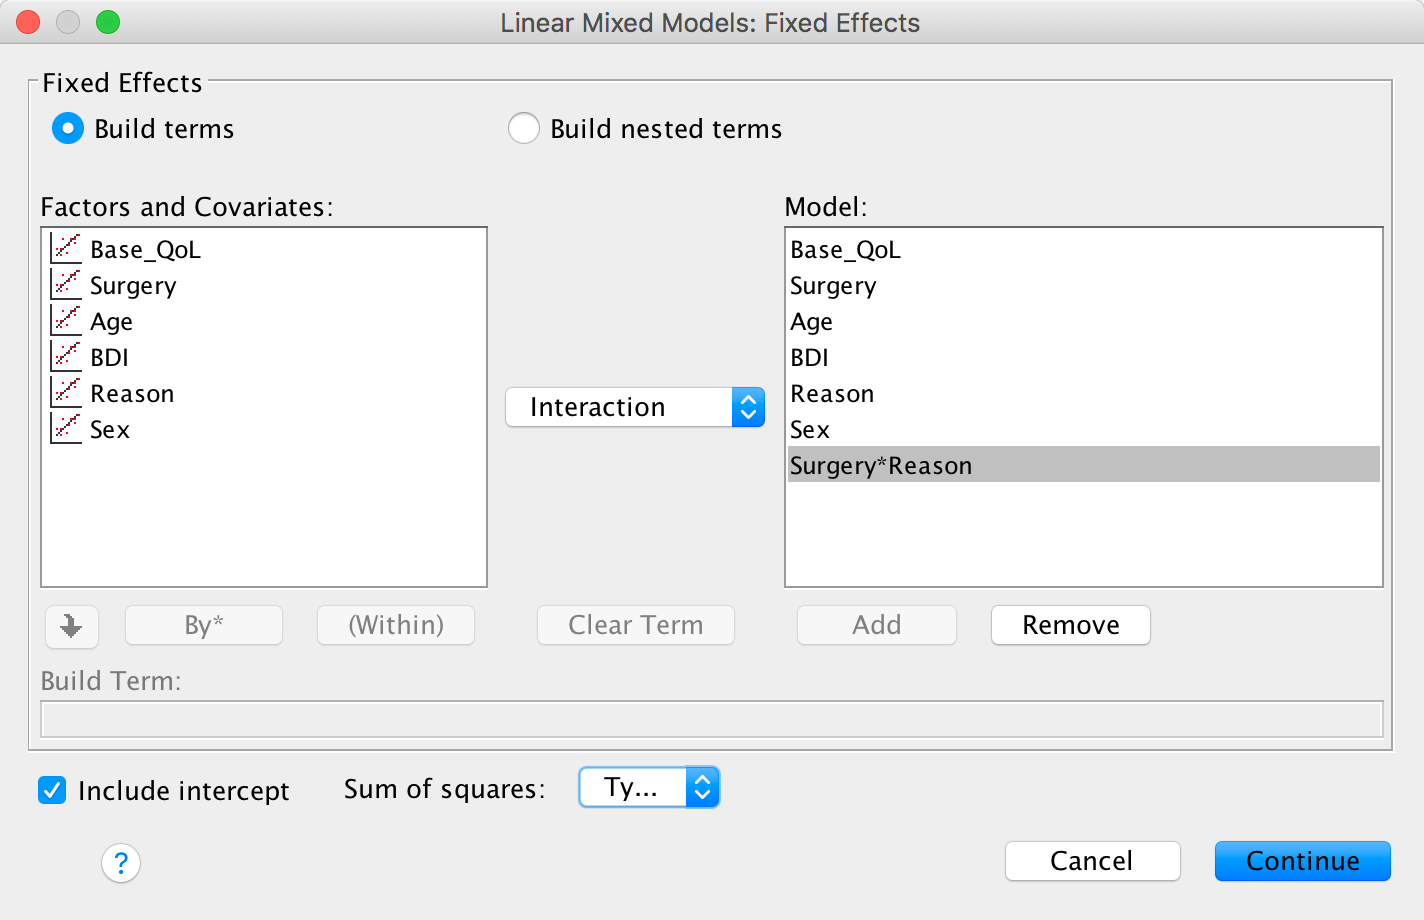Click the scale icon beside Reason variable
Screen dimensions: 1424x920
click(66, 393)
